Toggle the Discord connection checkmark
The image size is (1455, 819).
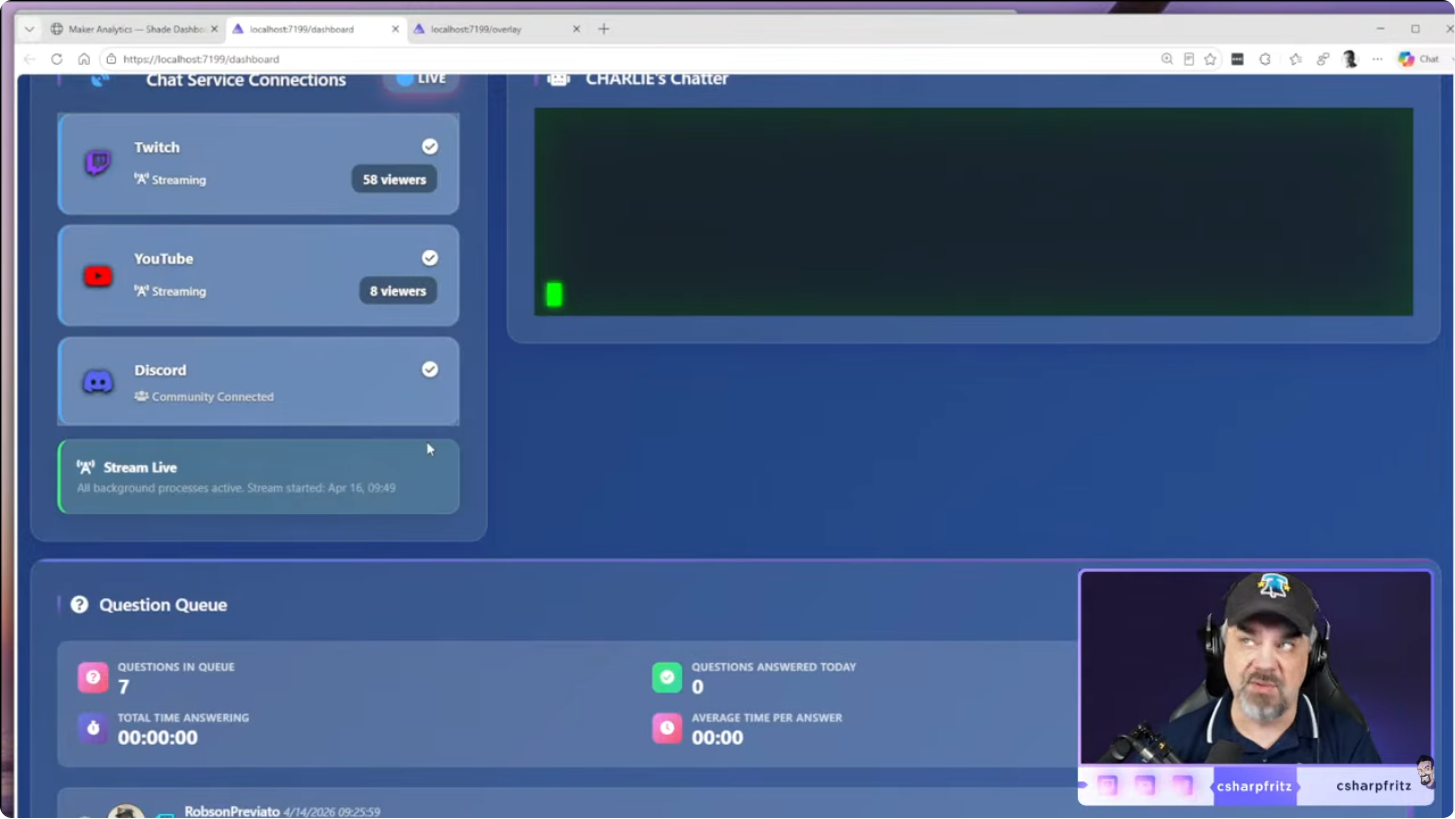tap(430, 369)
